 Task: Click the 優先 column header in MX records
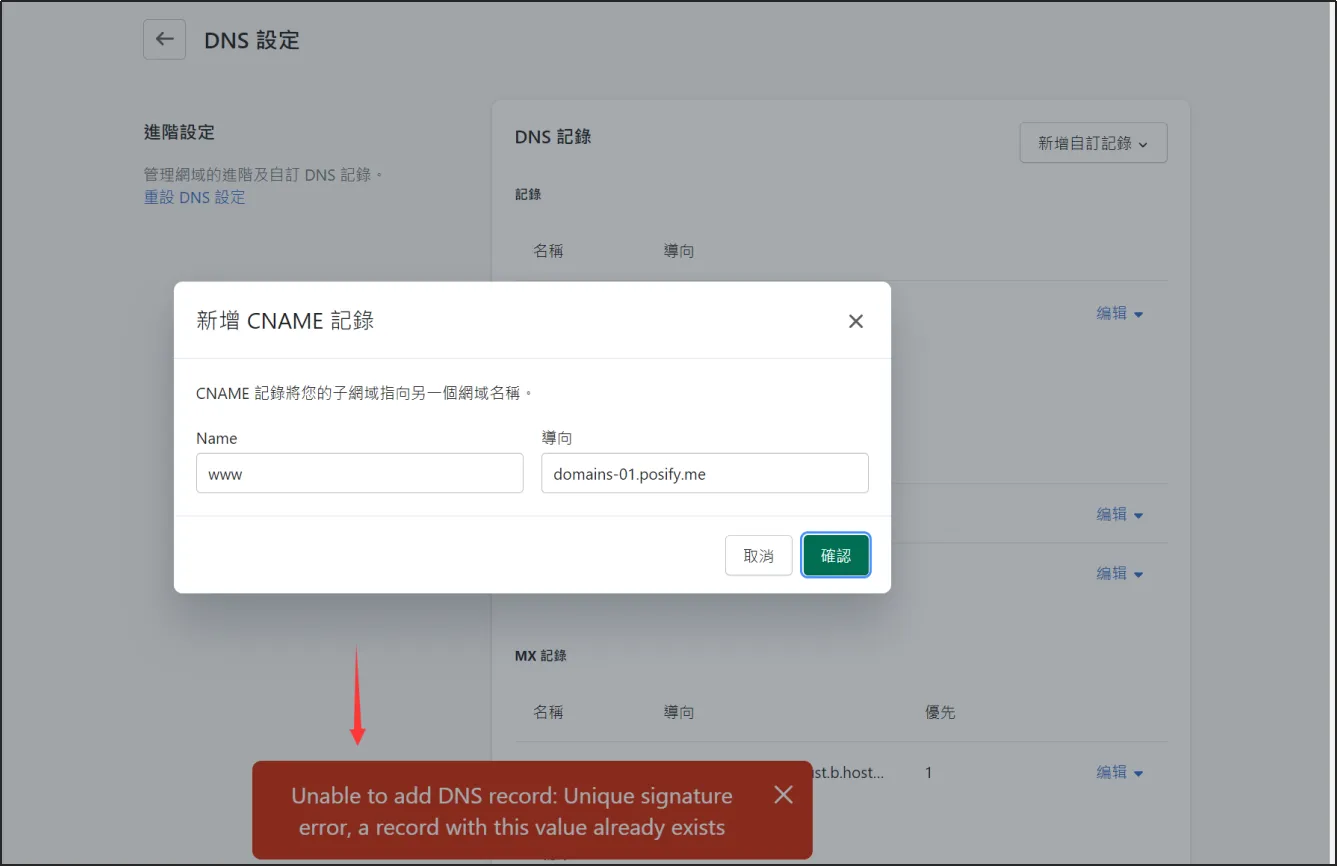[940, 712]
